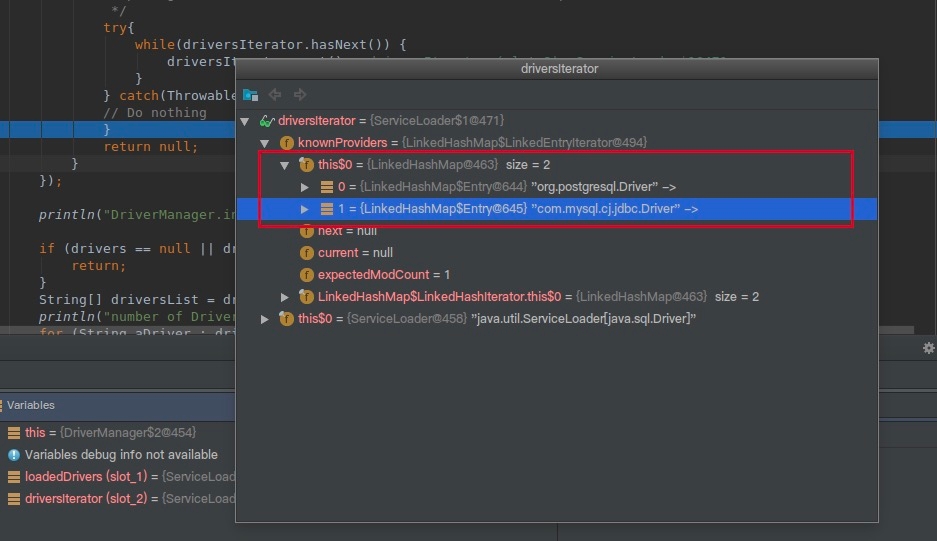Select the 'current = null' field row
This screenshot has width=937, height=541.
[x=355, y=253]
